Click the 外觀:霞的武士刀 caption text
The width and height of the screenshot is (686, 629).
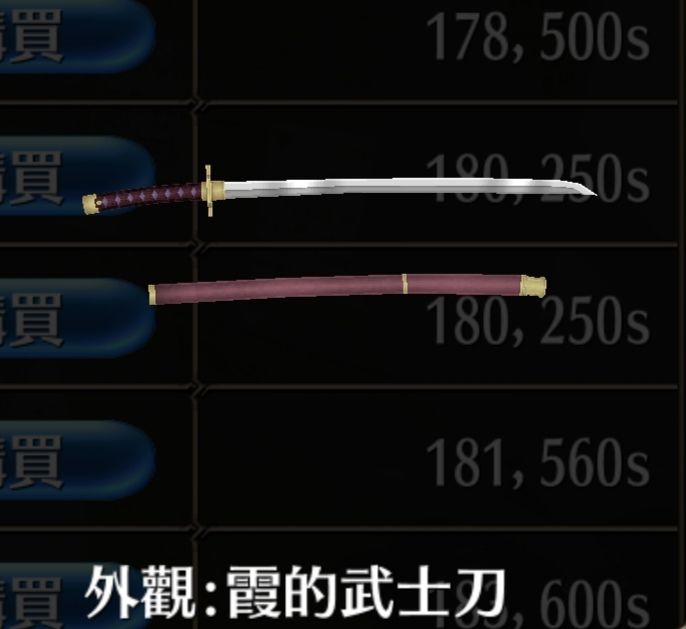295,591
